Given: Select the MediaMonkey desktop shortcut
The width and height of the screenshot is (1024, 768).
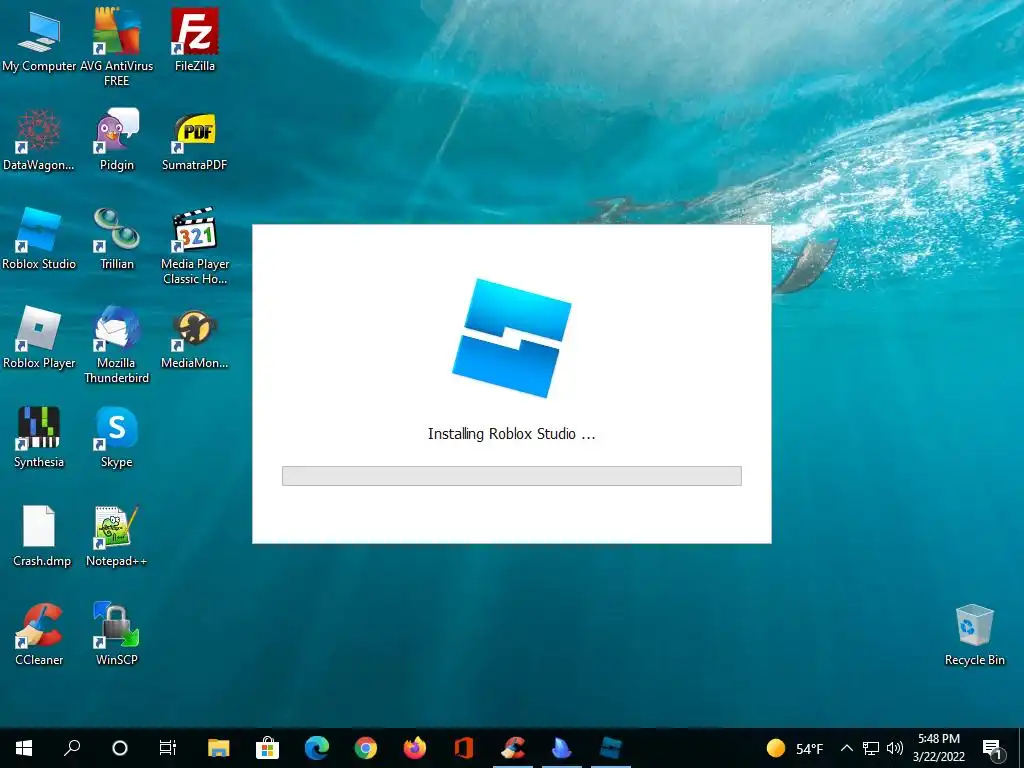Looking at the screenshot, I should tap(195, 338).
